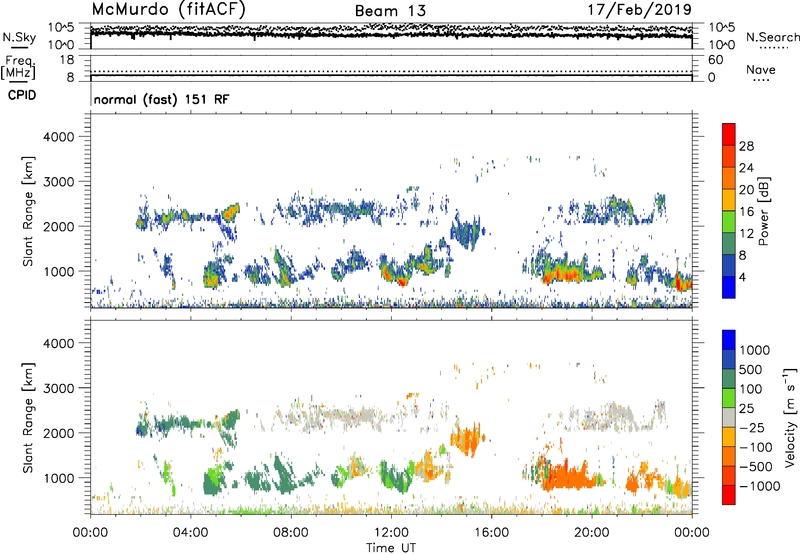The height and width of the screenshot is (554, 800).
Task: Click the "08:00" time tick label
Action: (x=291, y=533)
